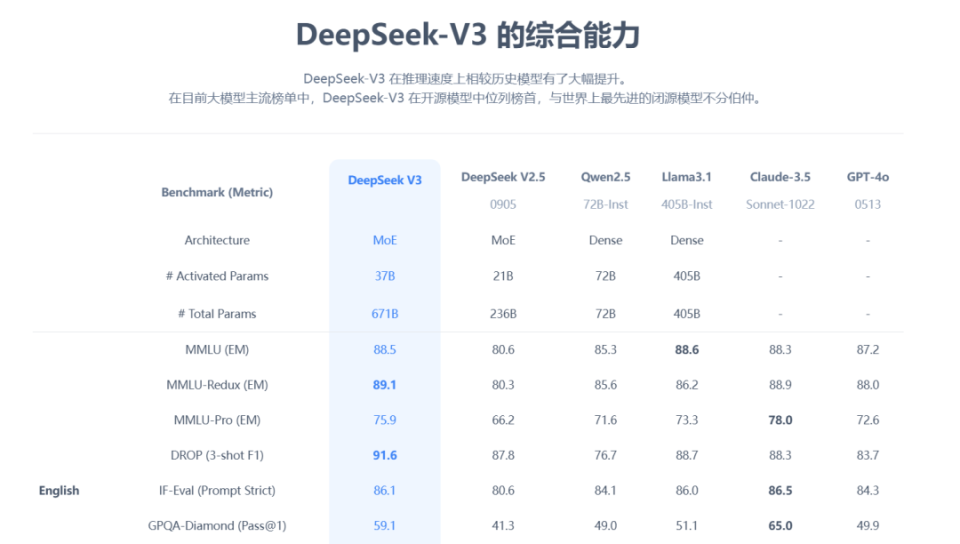Image resolution: width=960 pixels, height=544 pixels.
Task: Click the '88.7' DROP score
Action: coord(686,455)
